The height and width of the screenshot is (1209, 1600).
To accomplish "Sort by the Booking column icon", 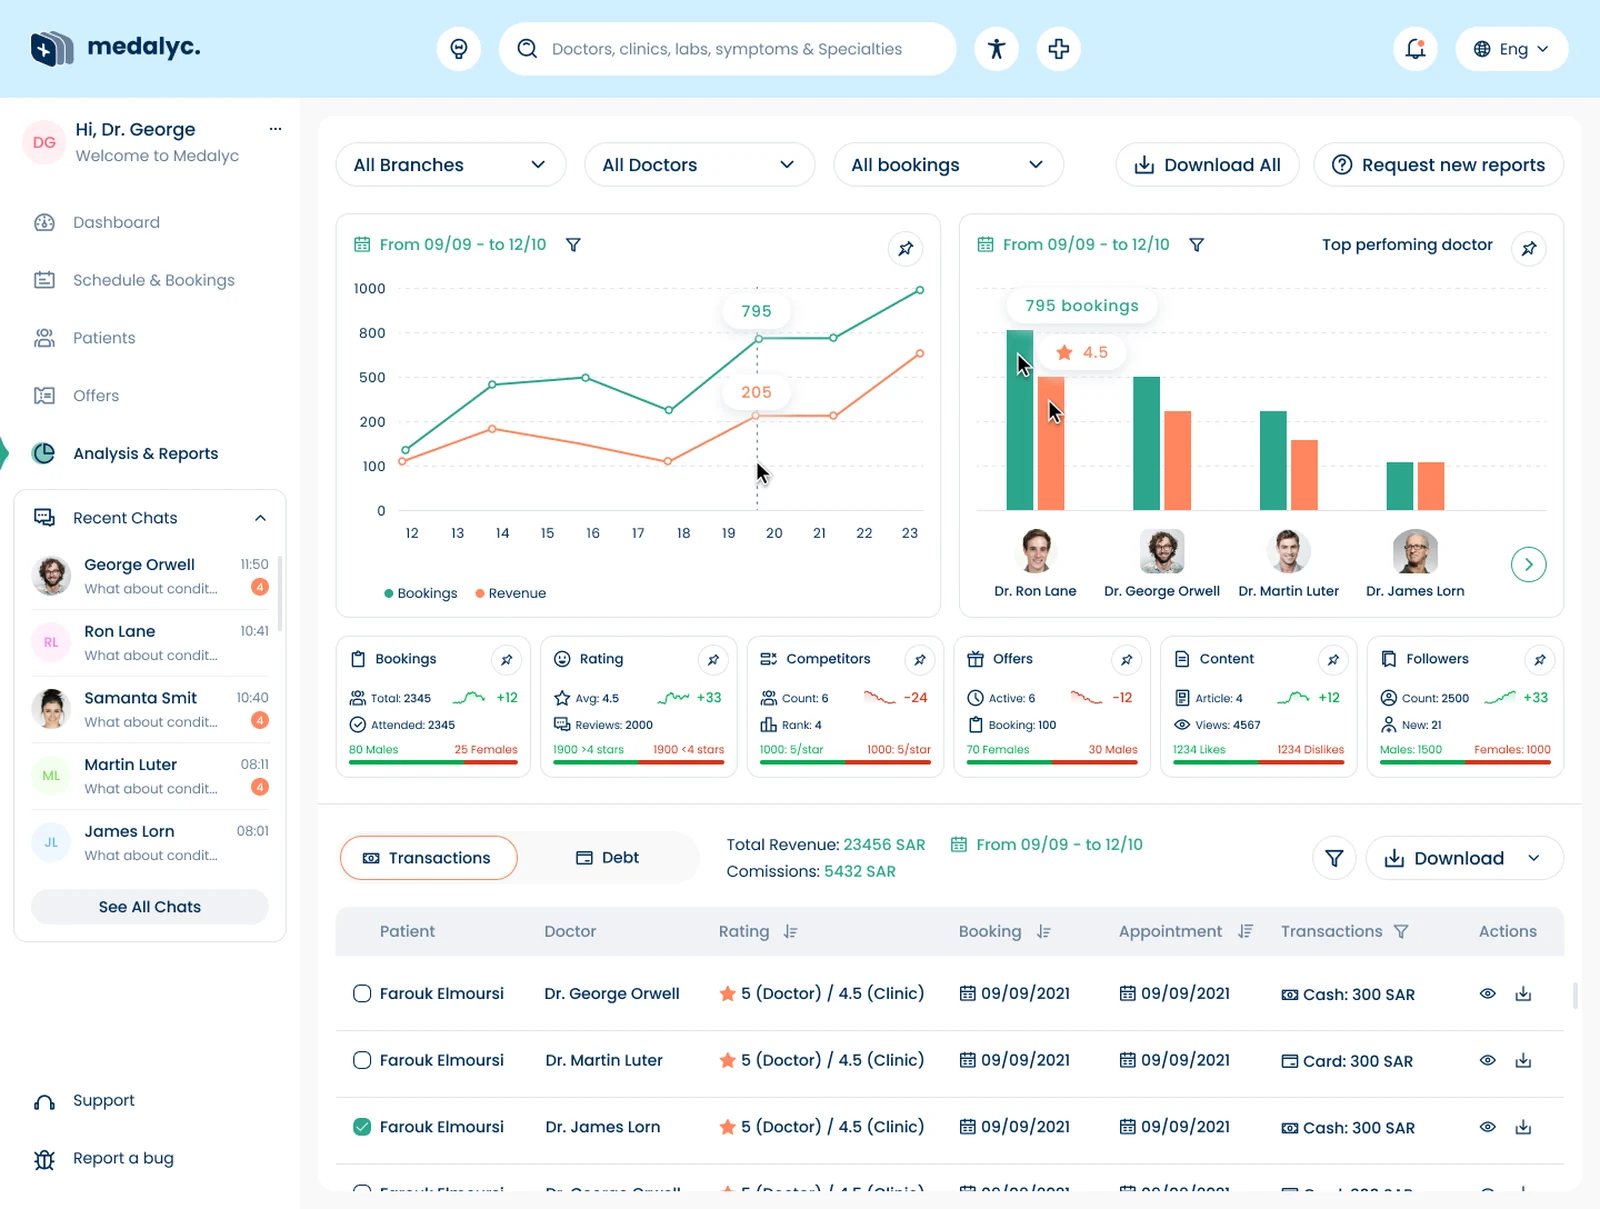I will tap(1044, 932).
